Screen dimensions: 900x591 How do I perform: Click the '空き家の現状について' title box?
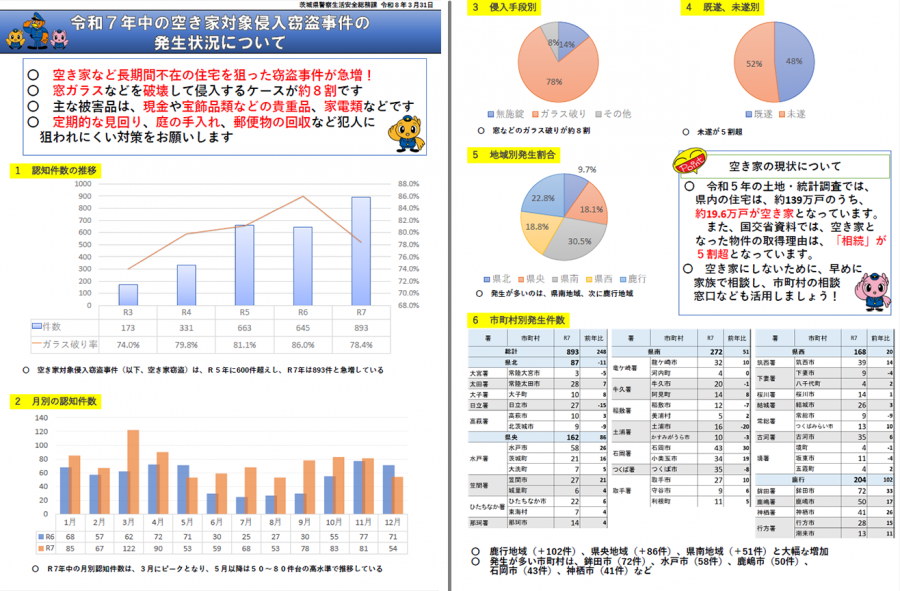tap(784, 165)
